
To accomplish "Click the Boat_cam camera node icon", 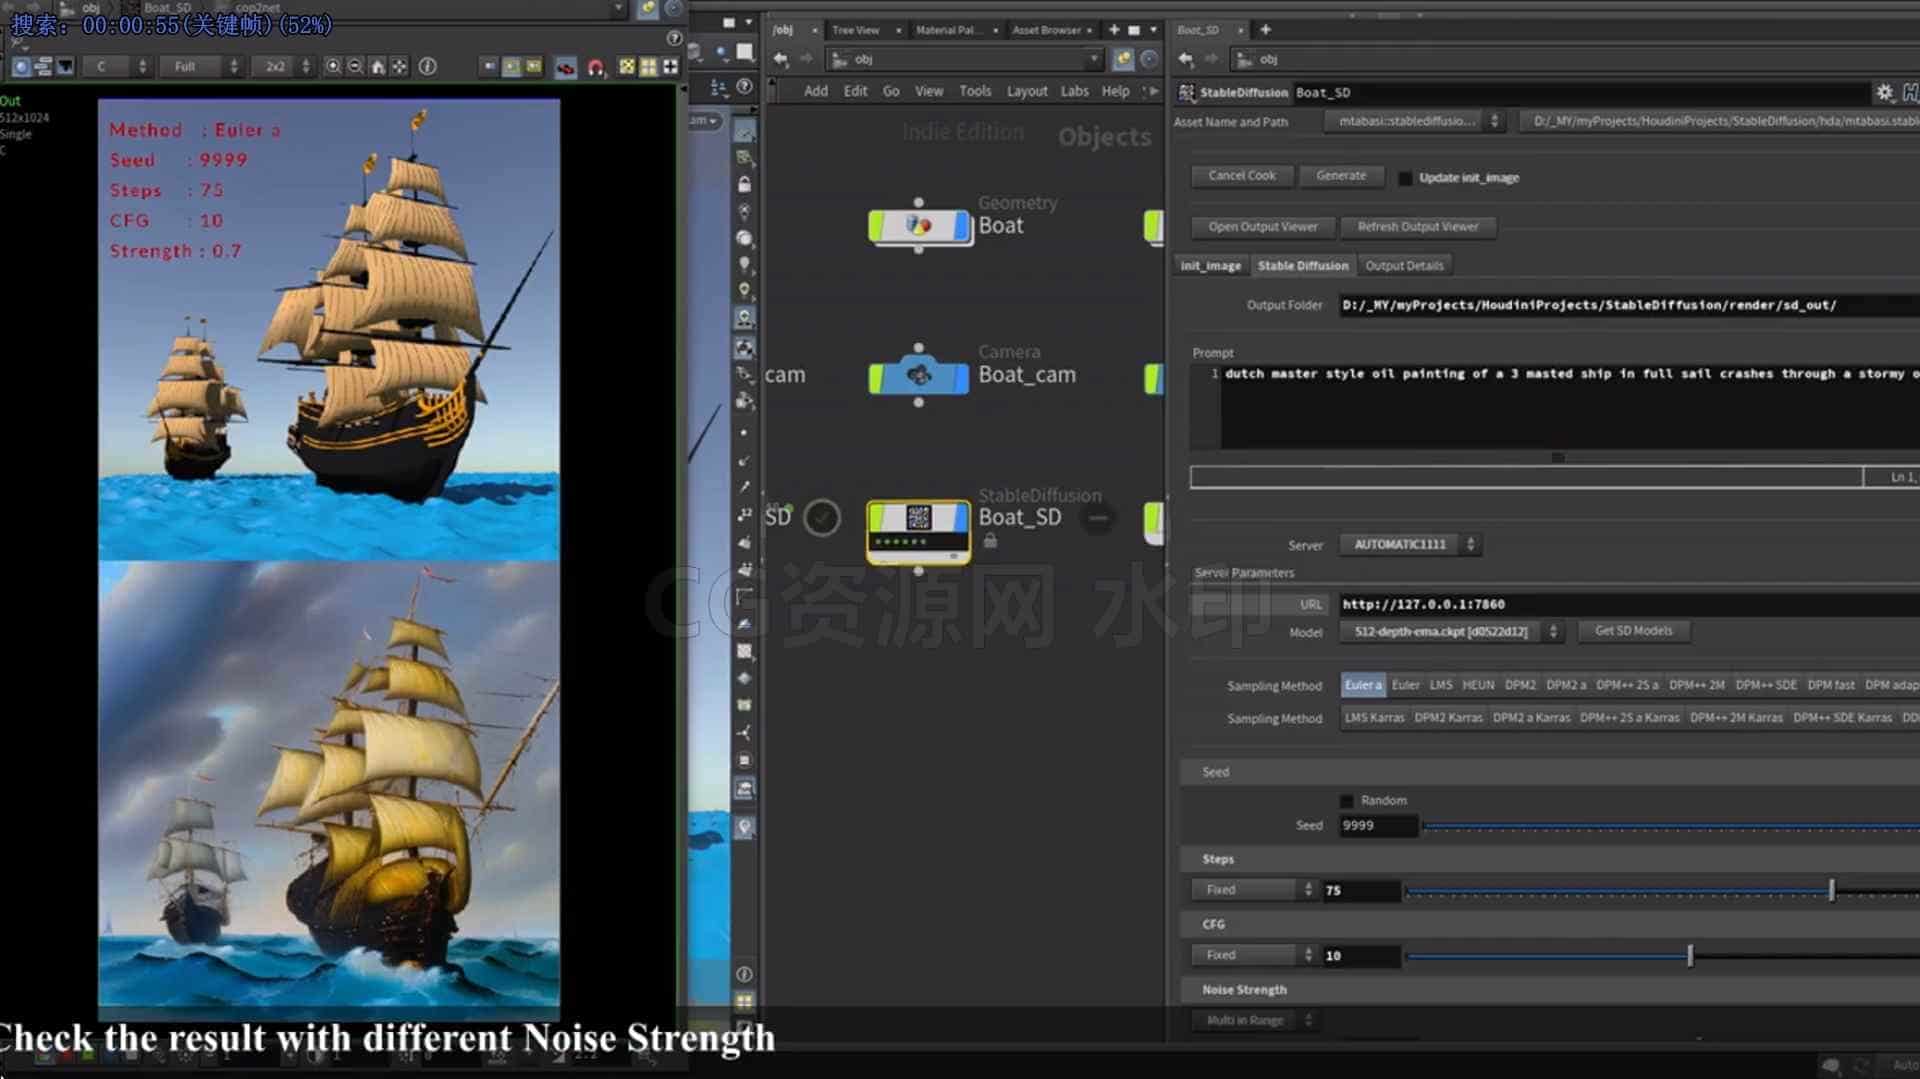I will pyautogui.click(x=919, y=375).
